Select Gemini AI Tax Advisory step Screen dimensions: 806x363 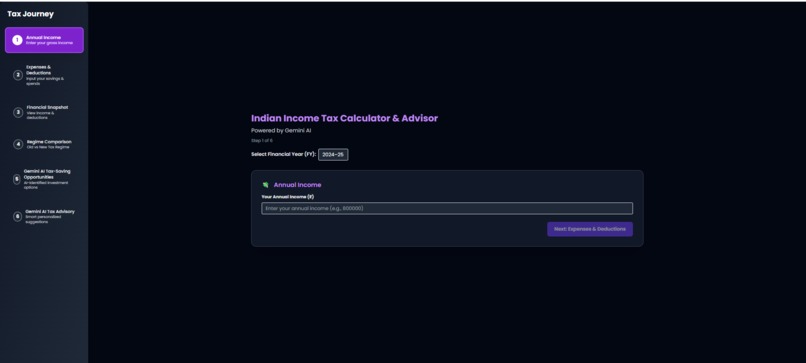pyautogui.click(x=44, y=216)
